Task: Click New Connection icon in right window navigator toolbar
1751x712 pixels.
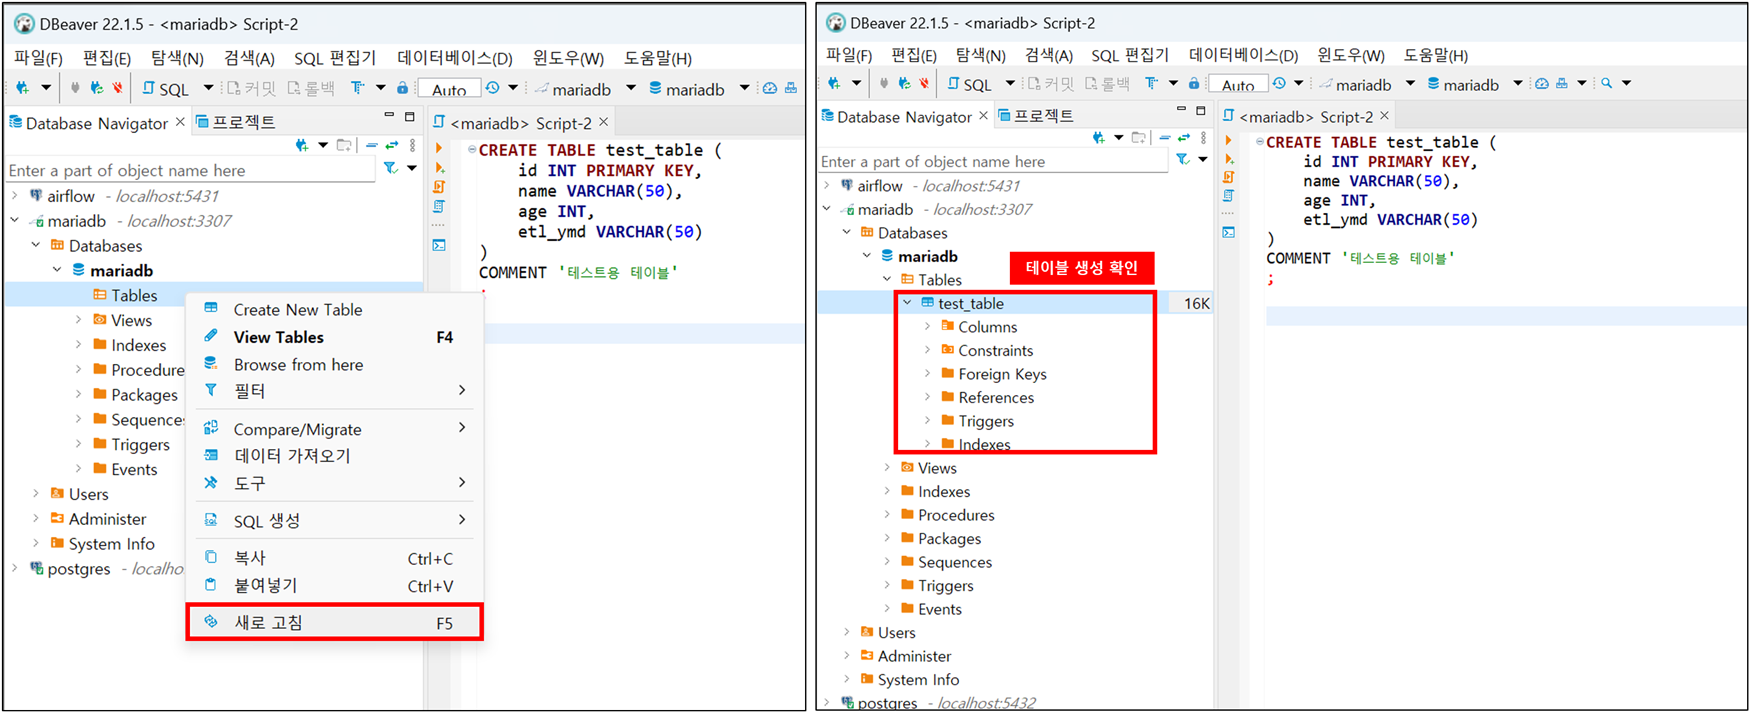Action: click(1099, 138)
